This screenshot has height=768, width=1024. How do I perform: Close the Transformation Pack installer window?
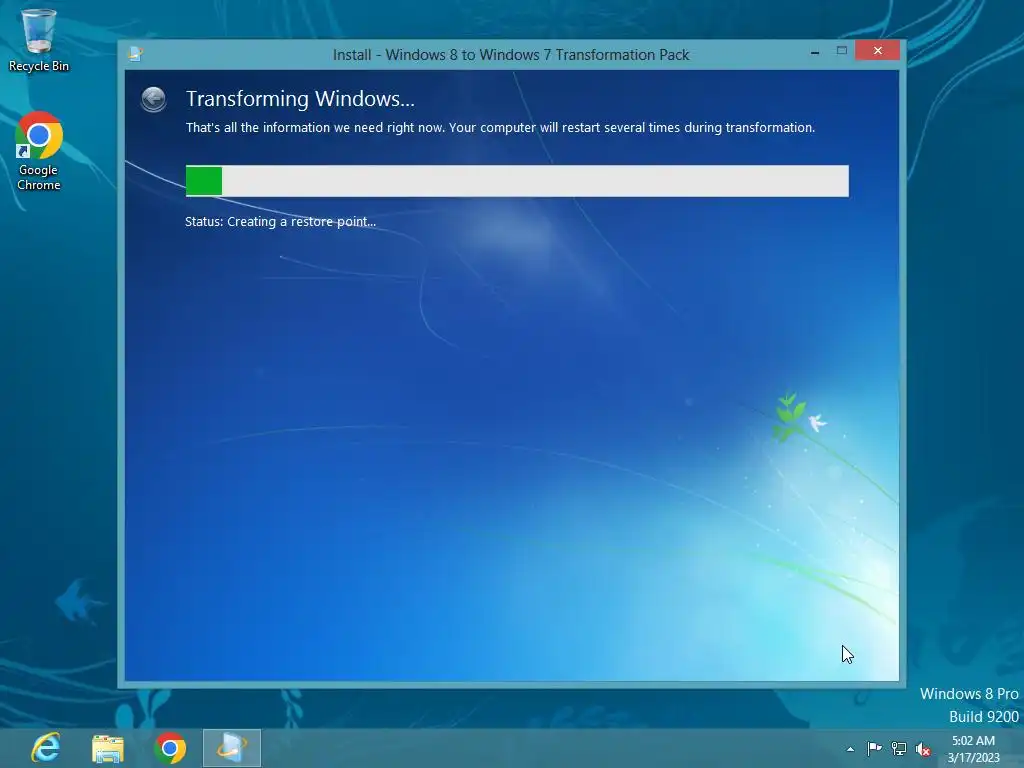tap(877, 50)
